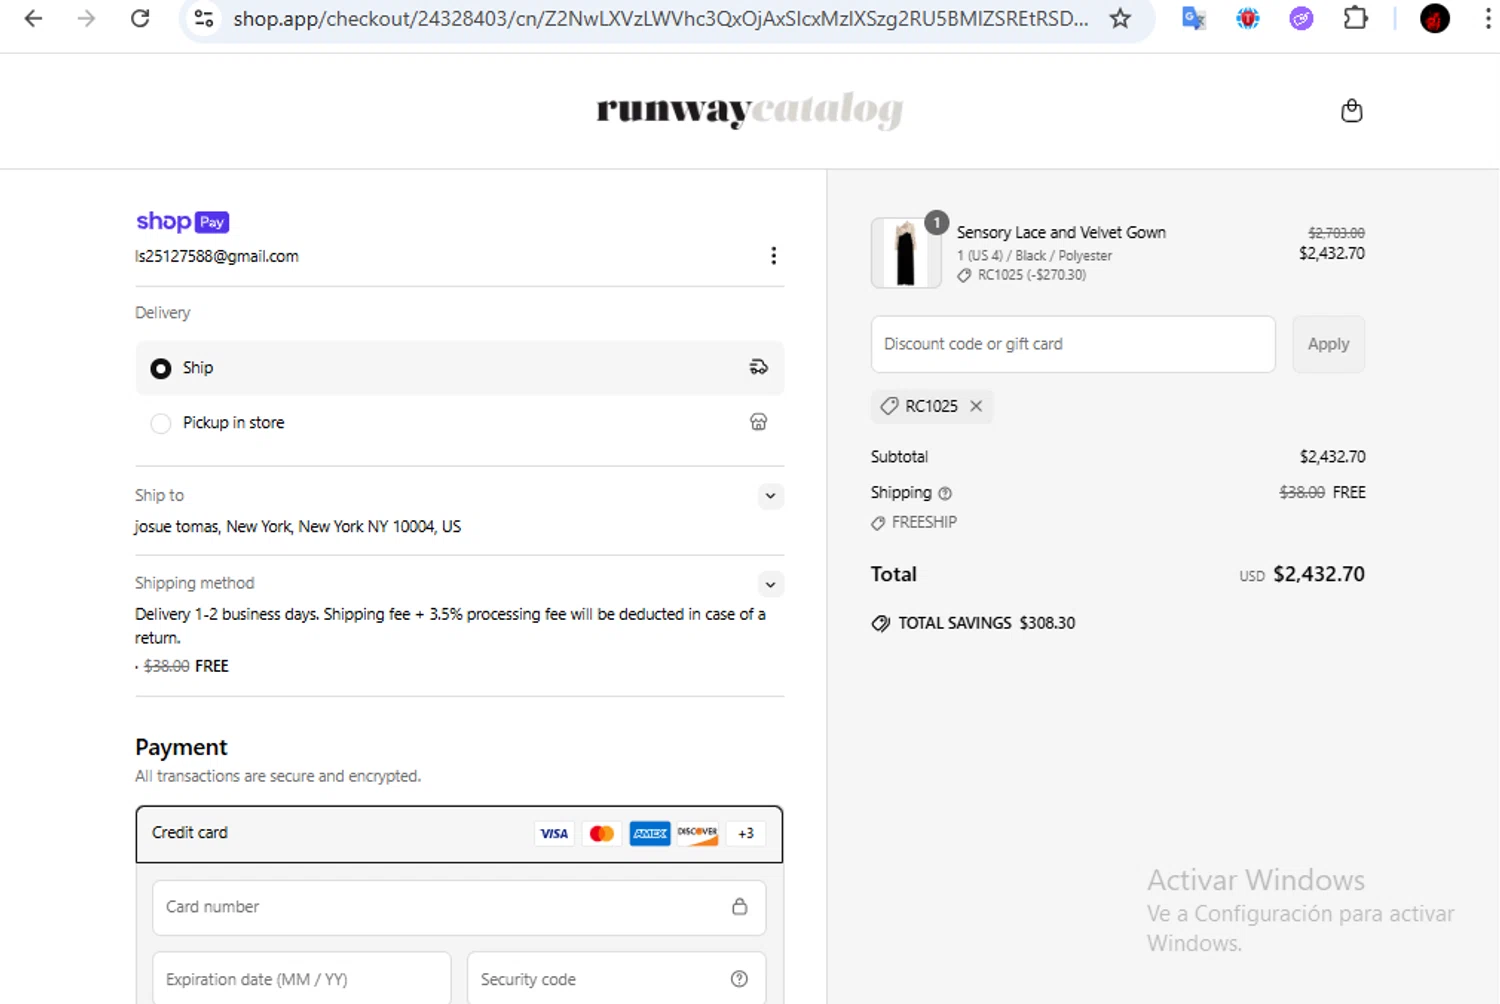Click the RC1025 discount chip
The image size is (1500, 1004).
(931, 406)
